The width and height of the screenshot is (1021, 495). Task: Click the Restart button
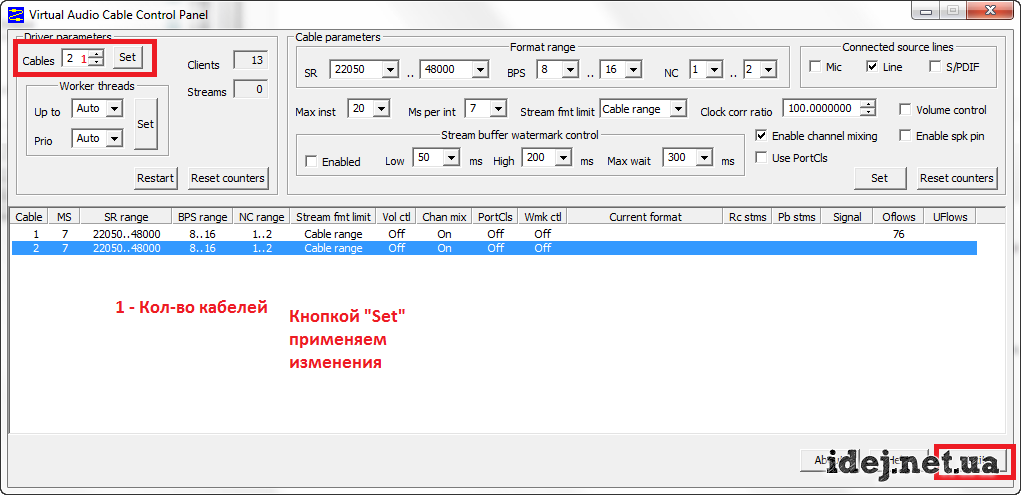pos(156,178)
